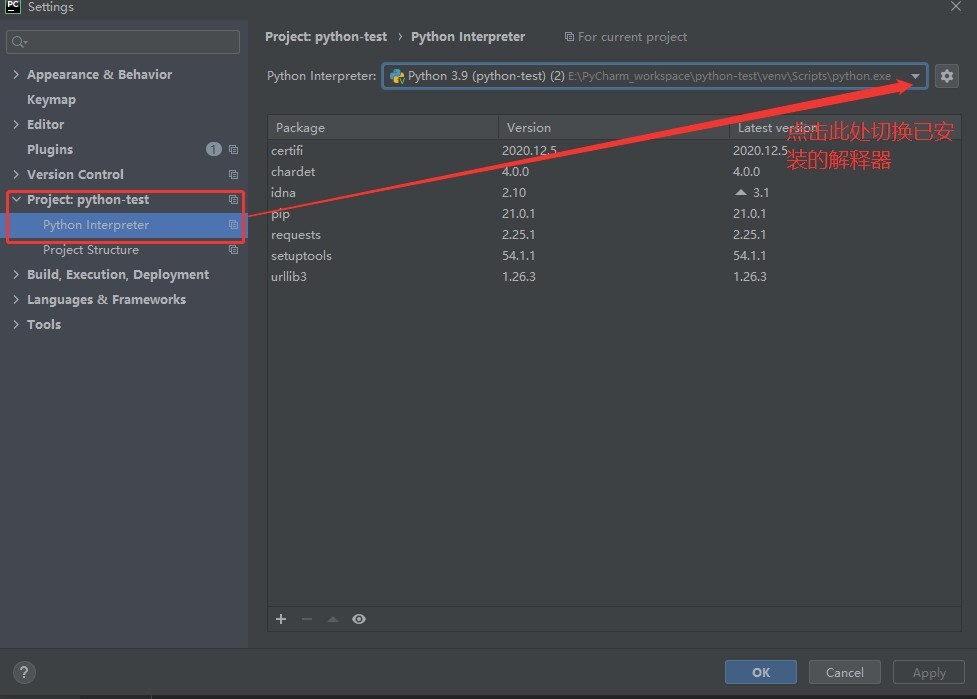Click the OK button

coord(760,672)
